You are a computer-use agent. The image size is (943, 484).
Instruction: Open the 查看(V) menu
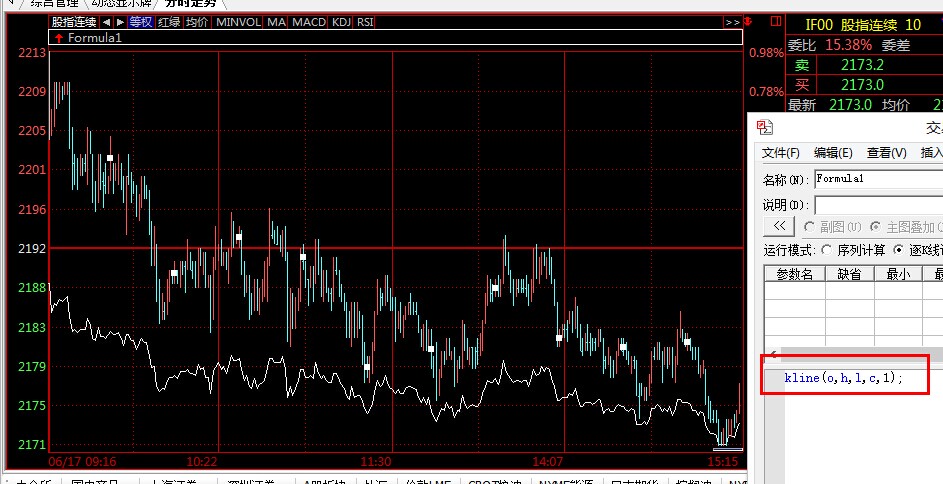(x=886, y=153)
